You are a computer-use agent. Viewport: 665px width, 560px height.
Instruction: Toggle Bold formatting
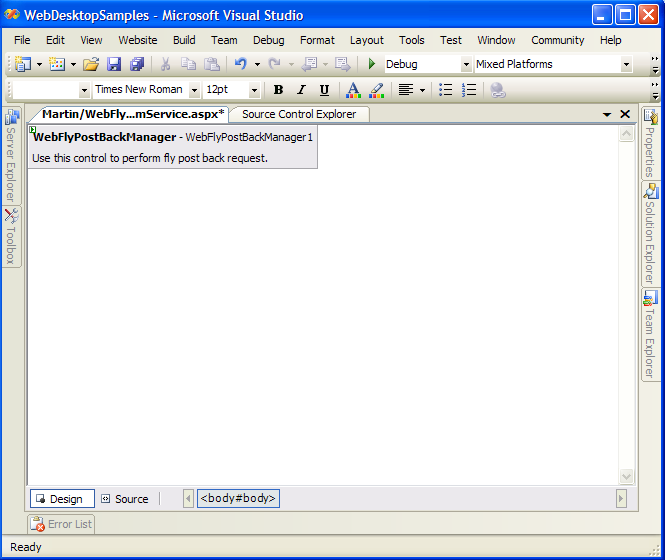pyautogui.click(x=278, y=90)
